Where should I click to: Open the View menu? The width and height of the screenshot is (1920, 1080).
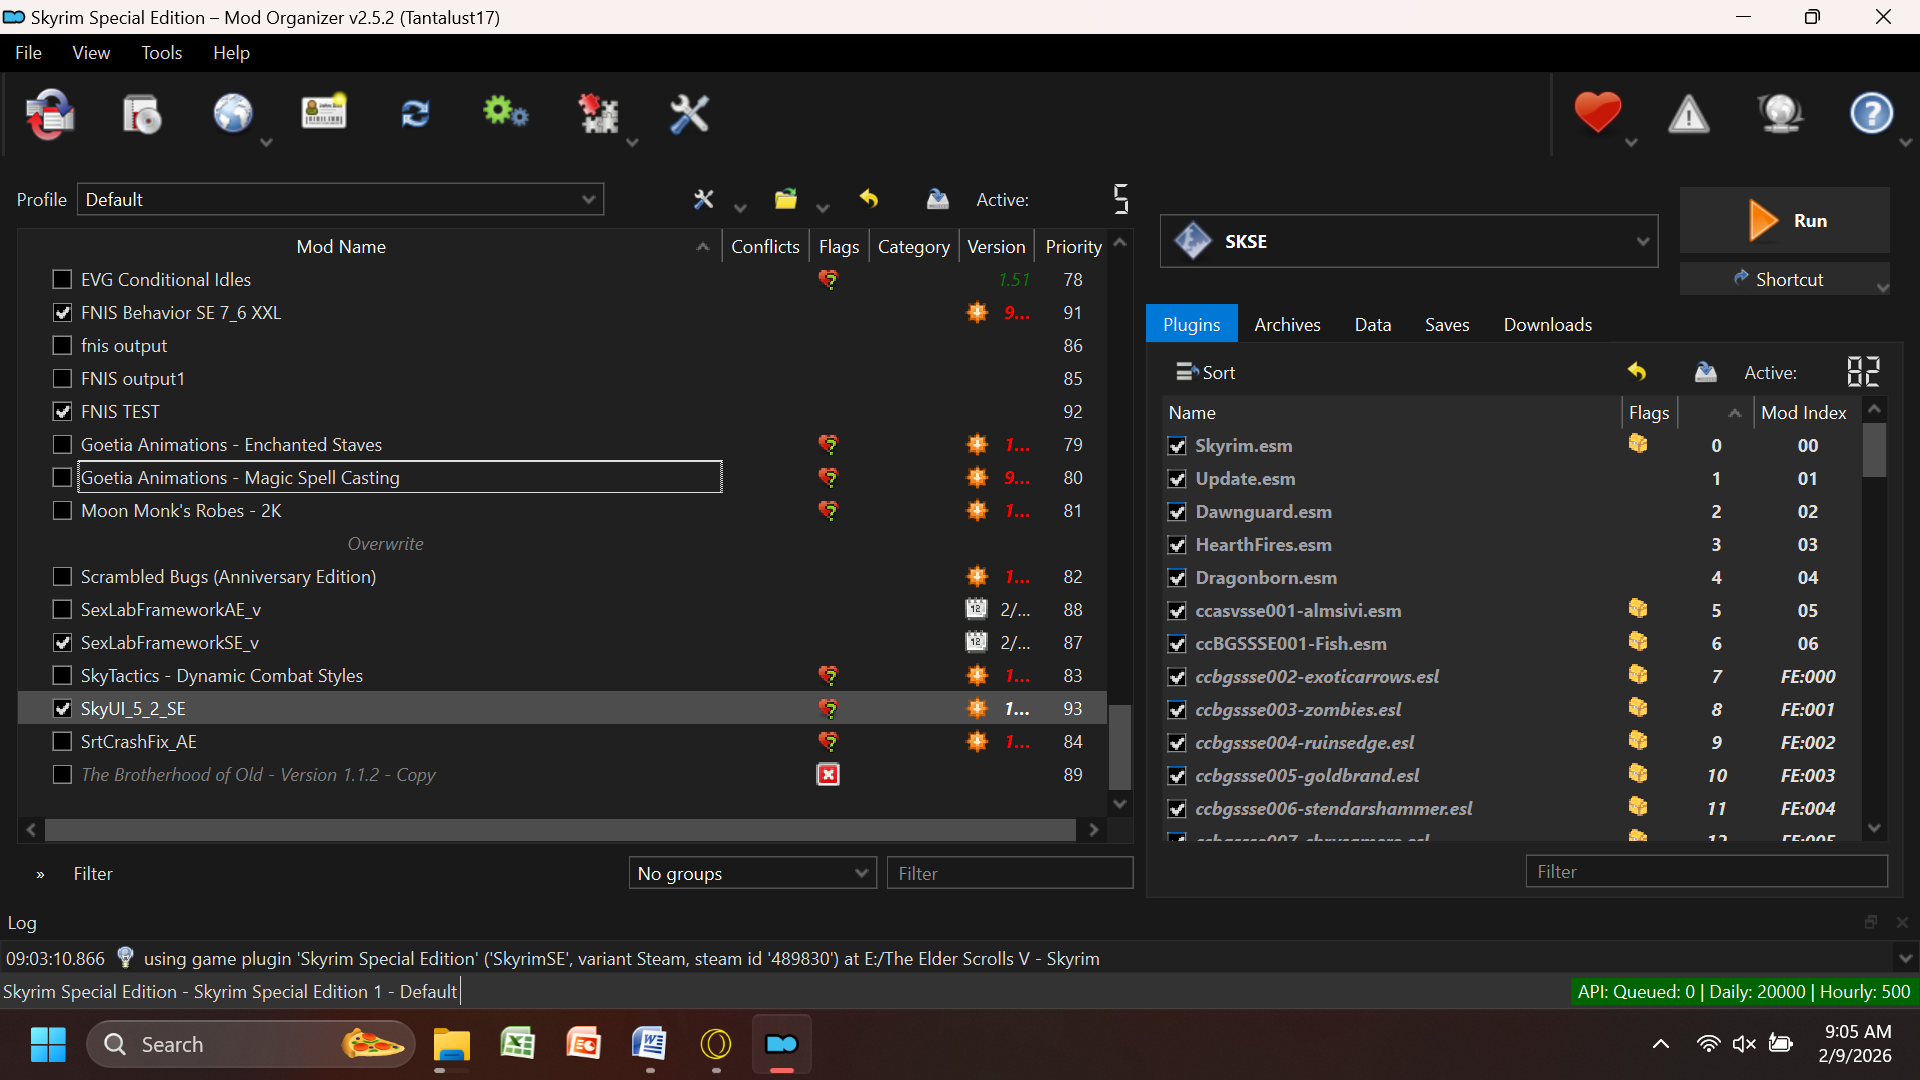91,53
